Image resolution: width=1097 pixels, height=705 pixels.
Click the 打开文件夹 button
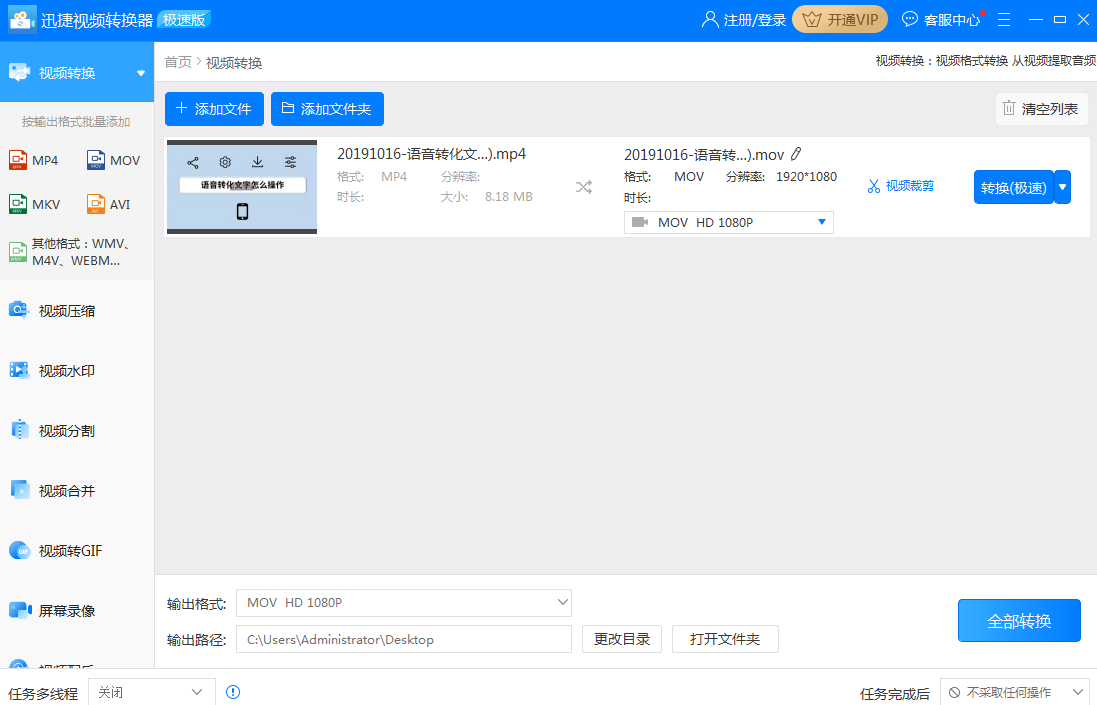click(725, 639)
